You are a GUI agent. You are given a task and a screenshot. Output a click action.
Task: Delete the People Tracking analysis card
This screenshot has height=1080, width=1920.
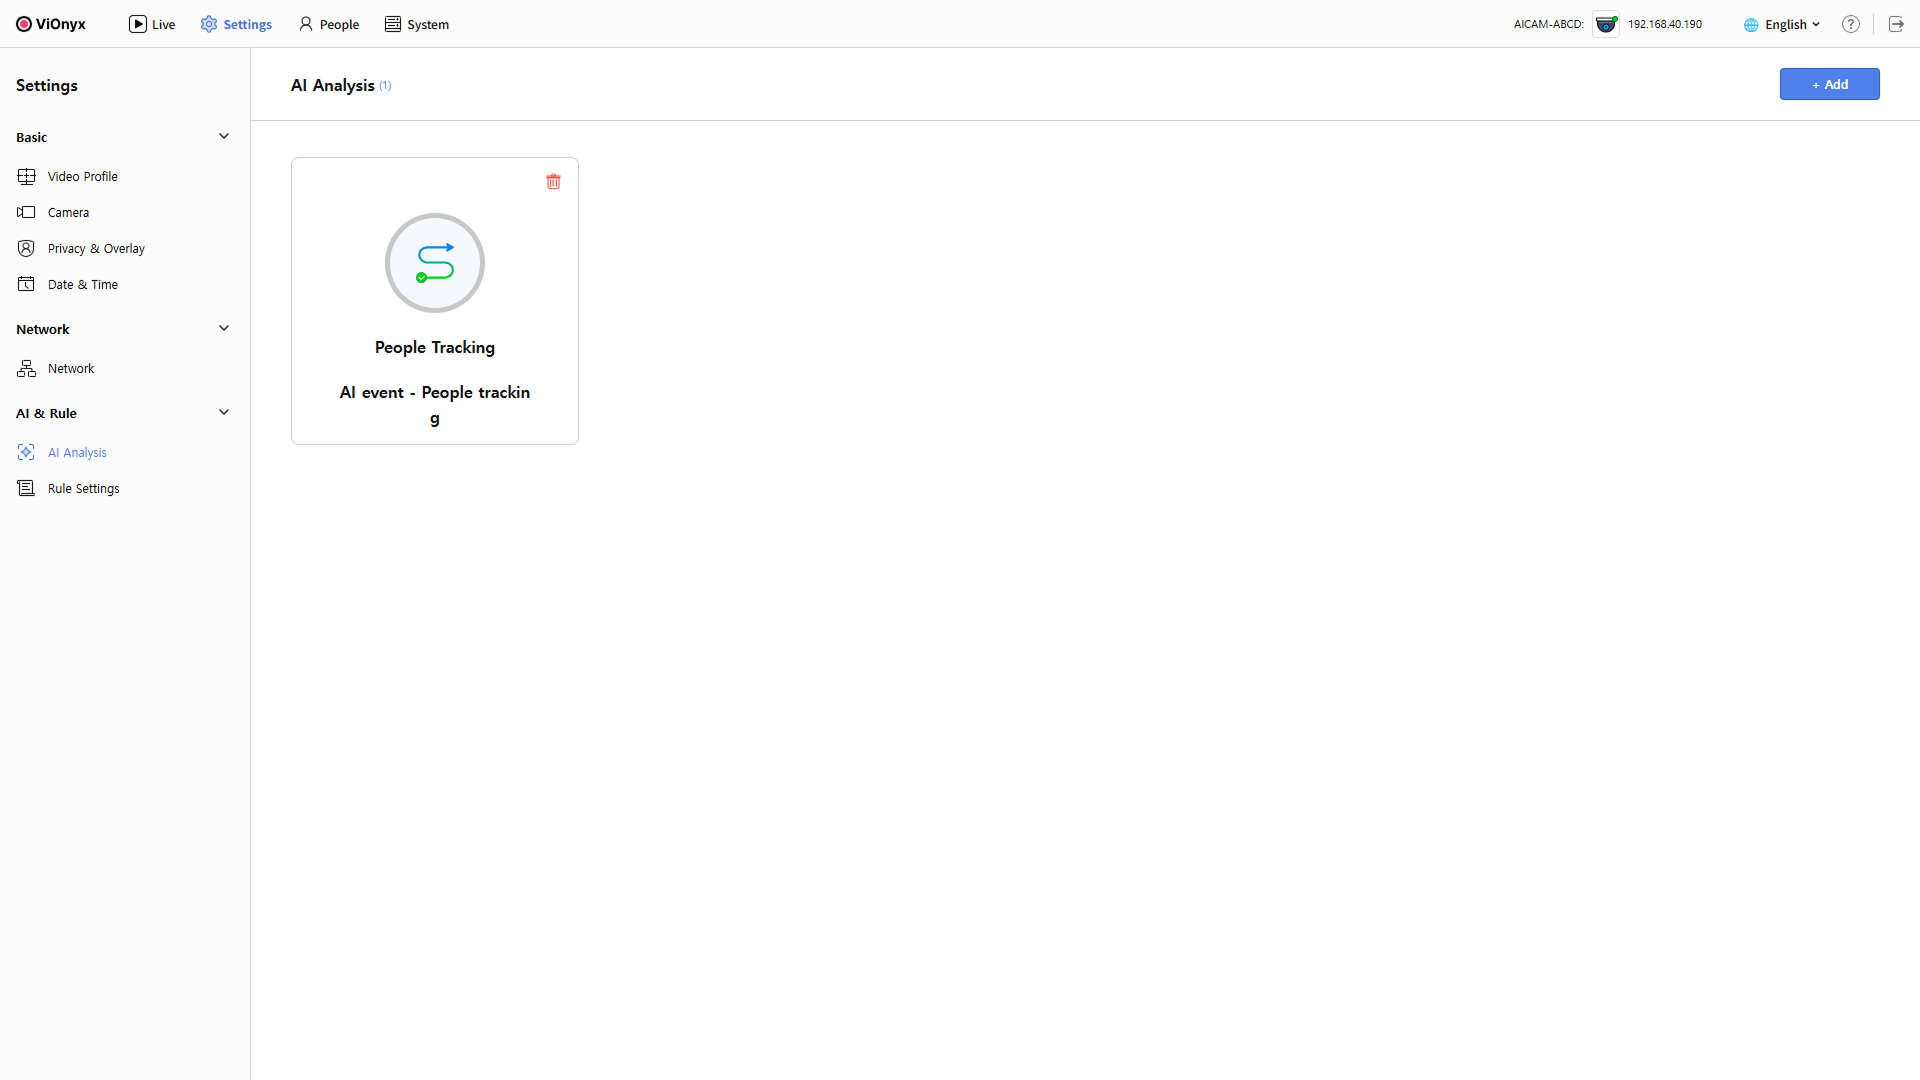553,181
